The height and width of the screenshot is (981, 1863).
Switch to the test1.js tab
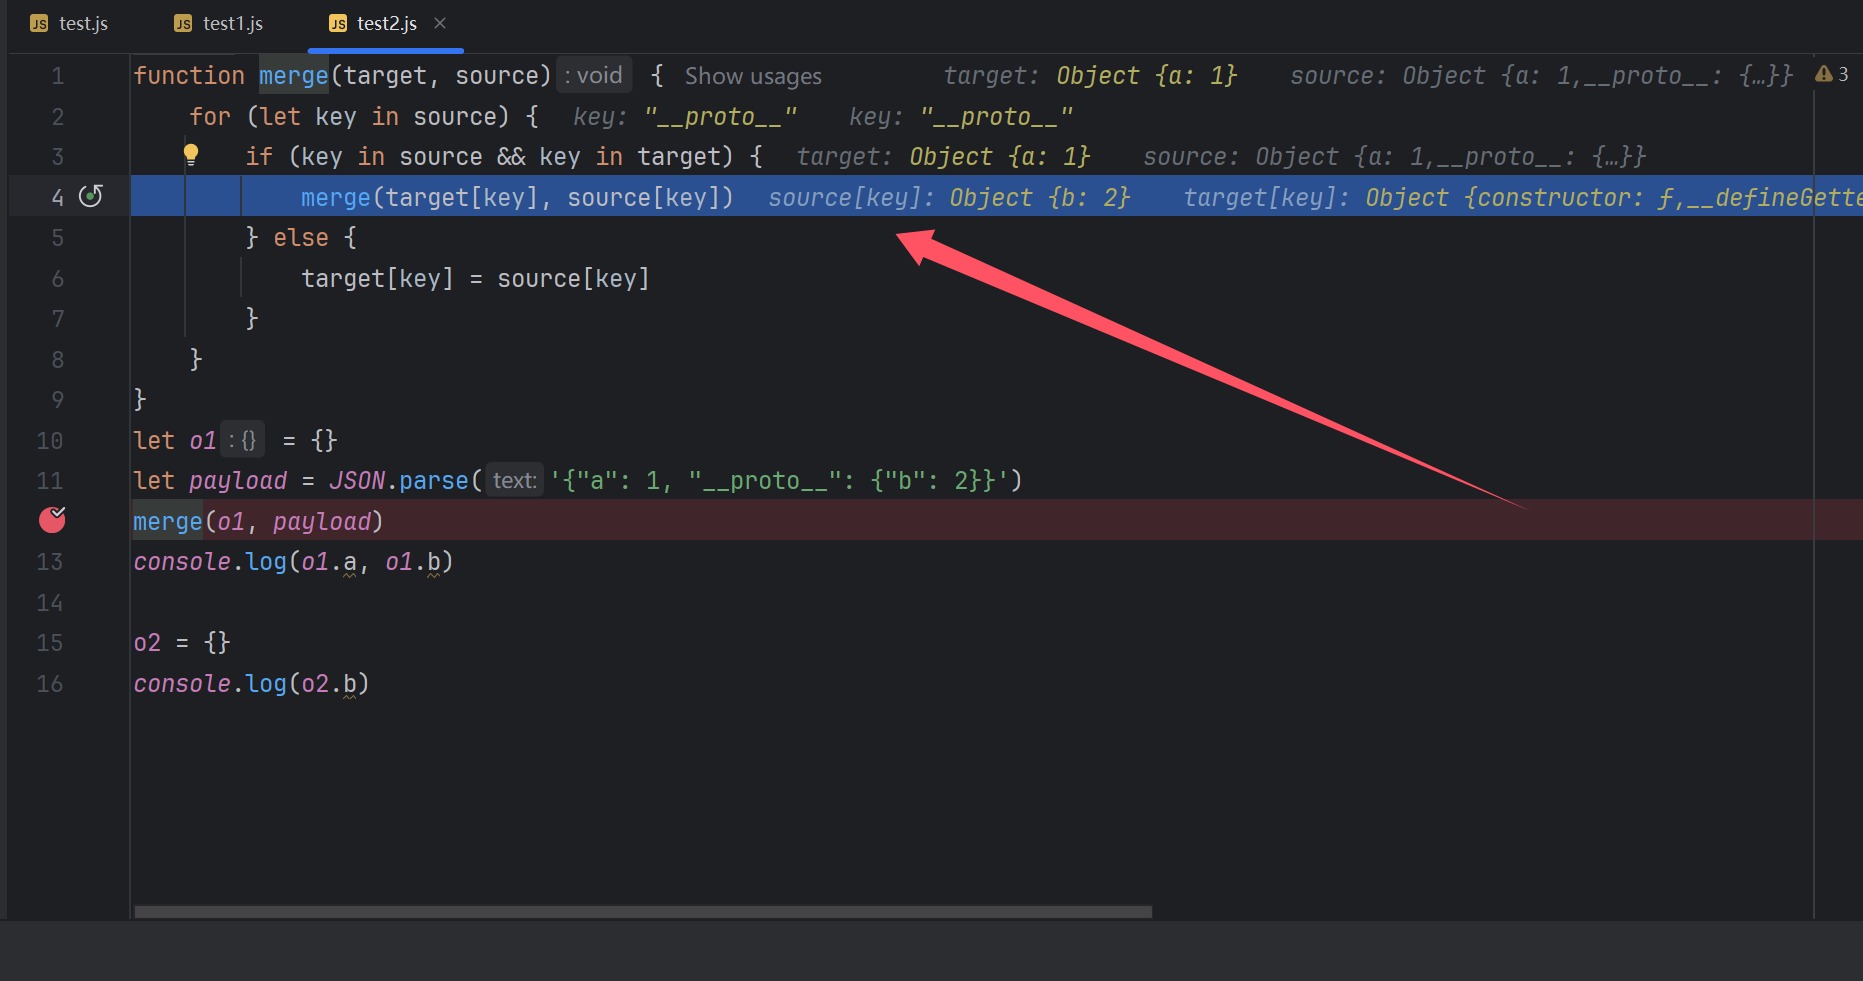[x=232, y=24]
